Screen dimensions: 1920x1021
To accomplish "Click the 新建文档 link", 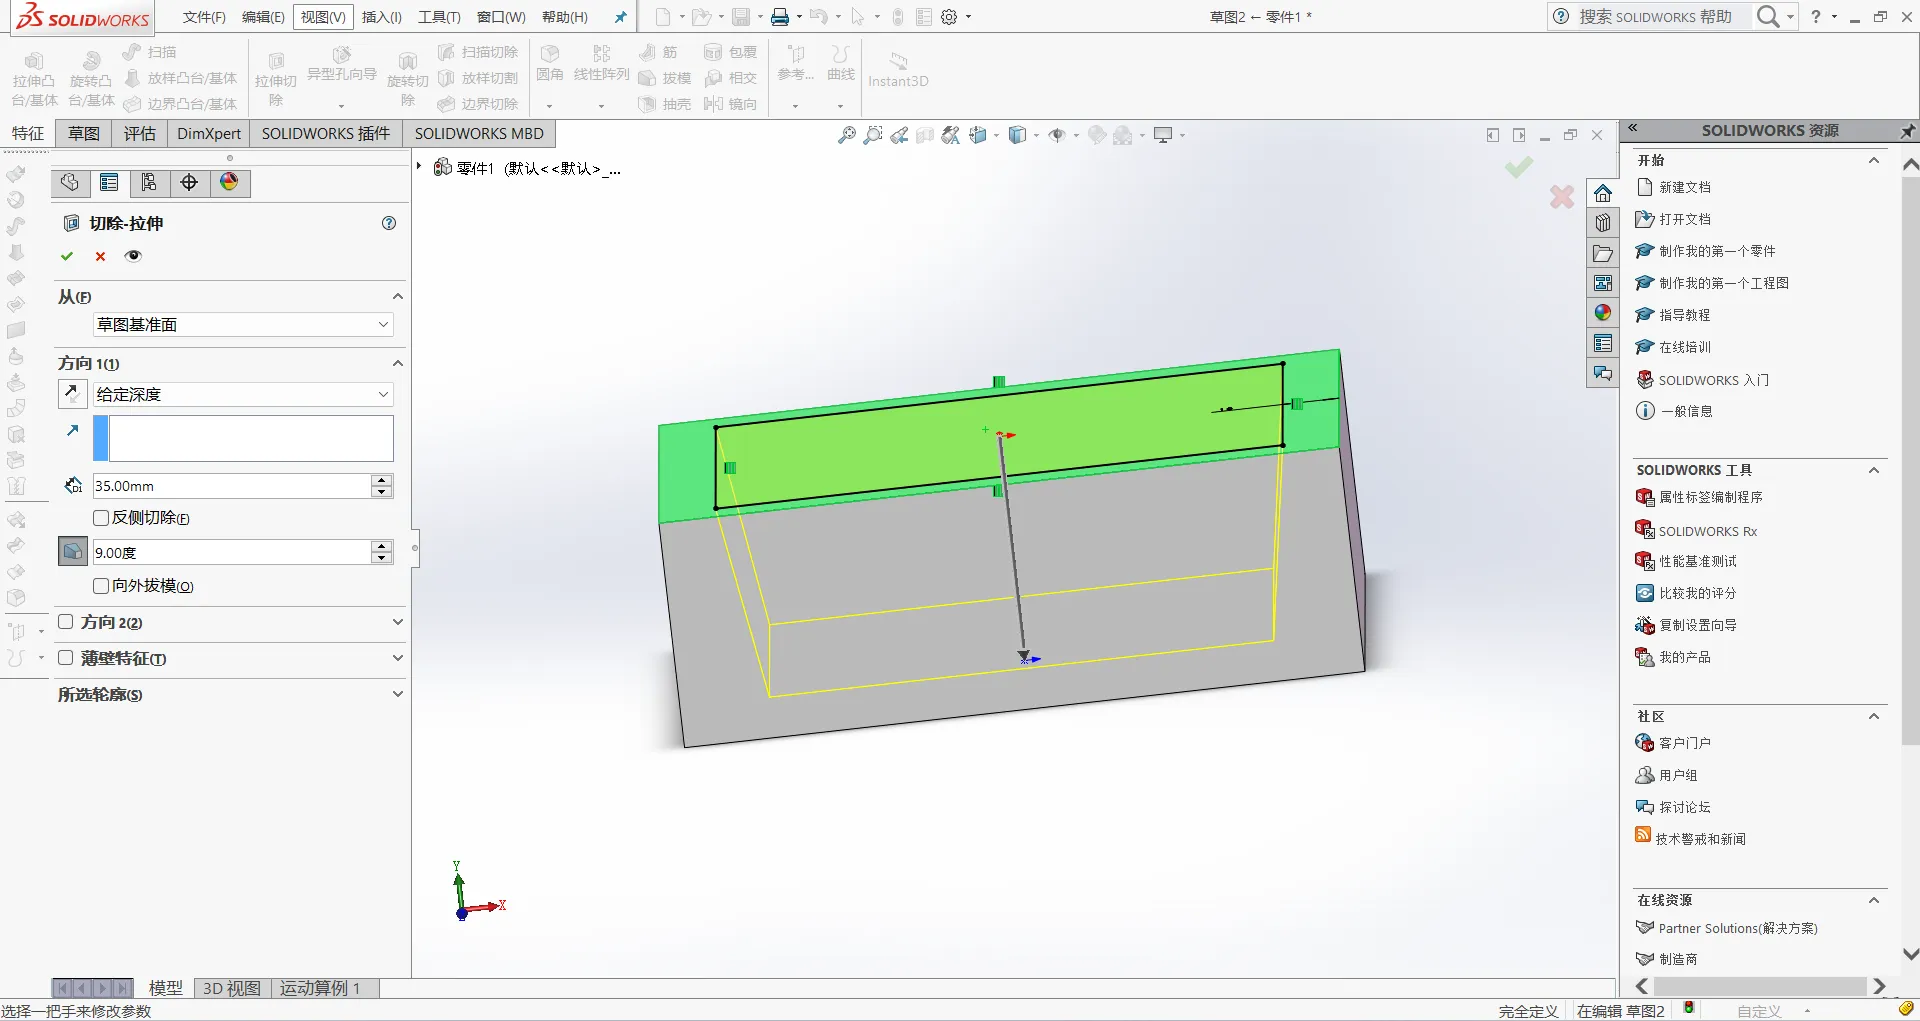I will [x=1684, y=187].
